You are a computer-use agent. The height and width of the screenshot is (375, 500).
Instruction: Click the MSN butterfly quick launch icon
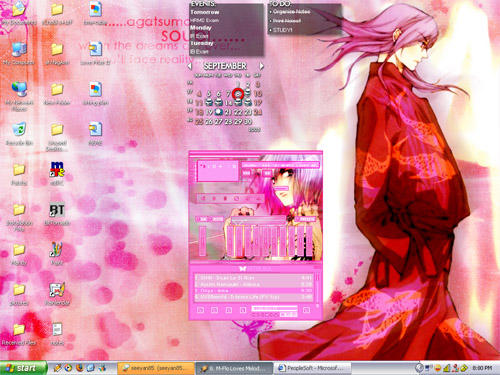[102, 368]
